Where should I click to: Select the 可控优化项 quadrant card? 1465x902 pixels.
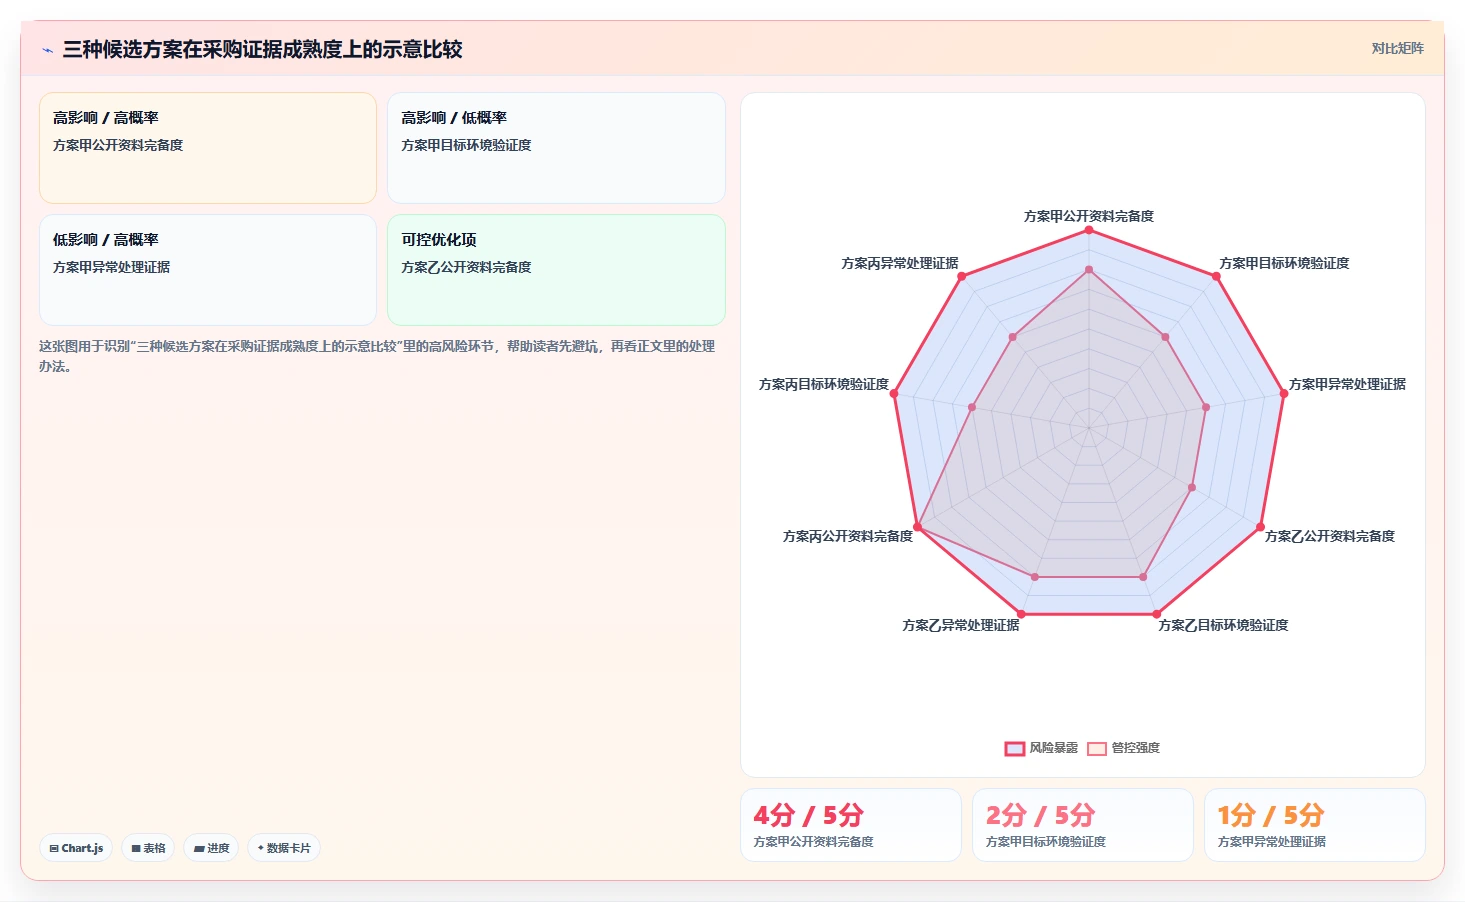pyautogui.click(x=556, y=270)
